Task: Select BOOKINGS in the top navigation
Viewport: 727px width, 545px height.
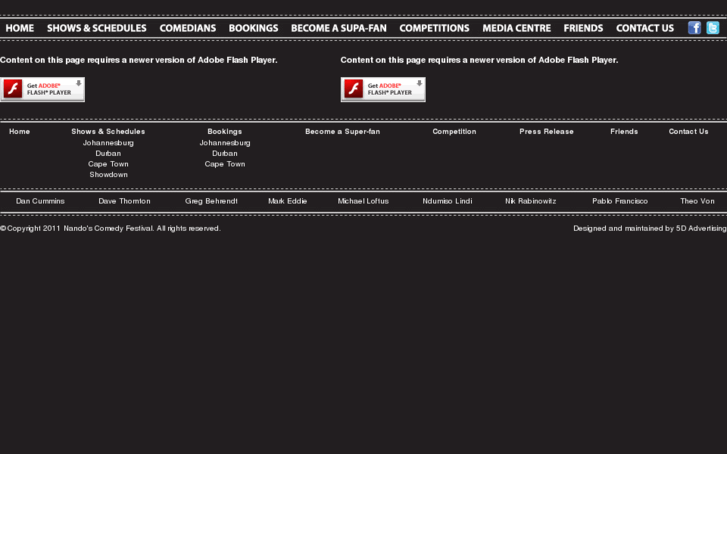Action: pyautogui.click(x=253, y=28)
